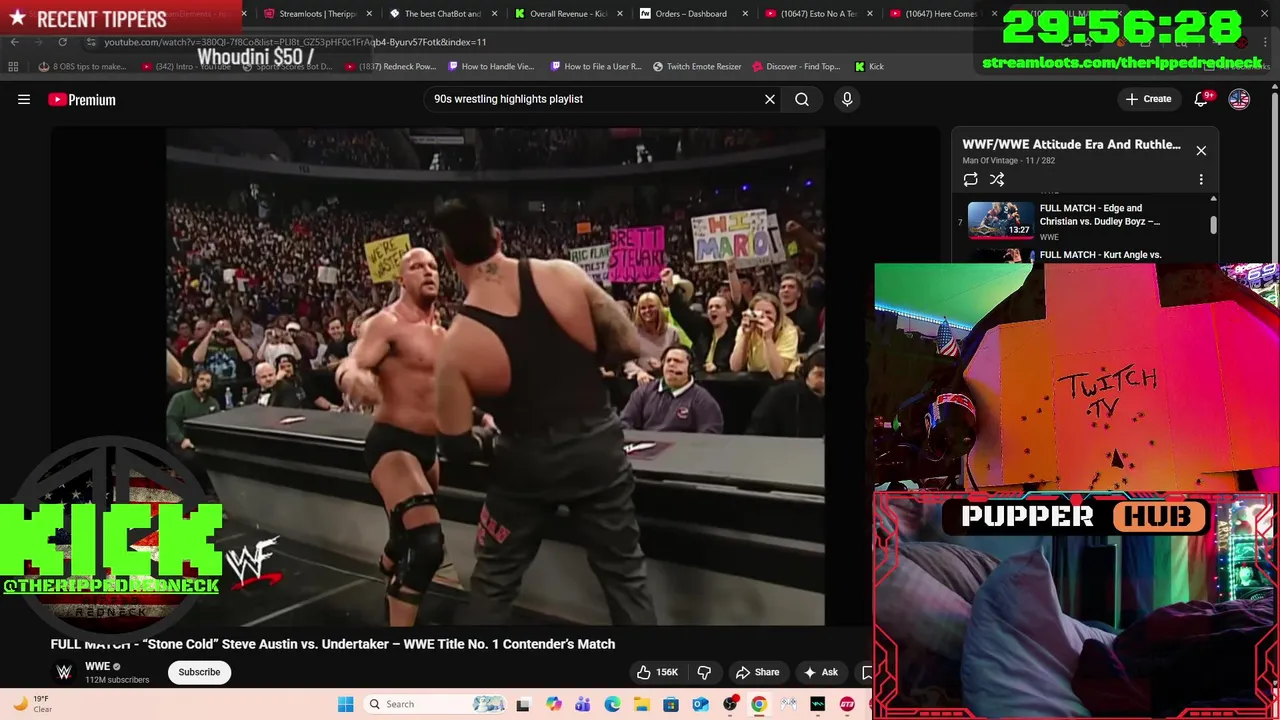The height and width of the screenshot is (720, 1280).
Task: Toggle playlist loop
Action: 970,179
